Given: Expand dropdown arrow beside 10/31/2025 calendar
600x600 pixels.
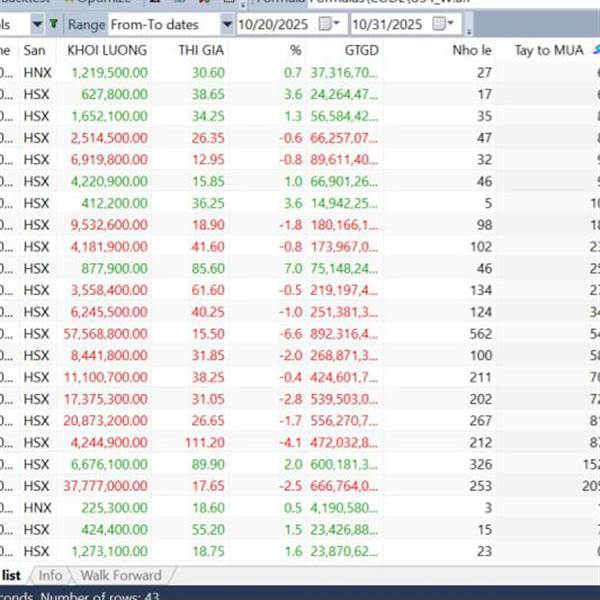Looking at the screenshot, I should pos(450,23).
